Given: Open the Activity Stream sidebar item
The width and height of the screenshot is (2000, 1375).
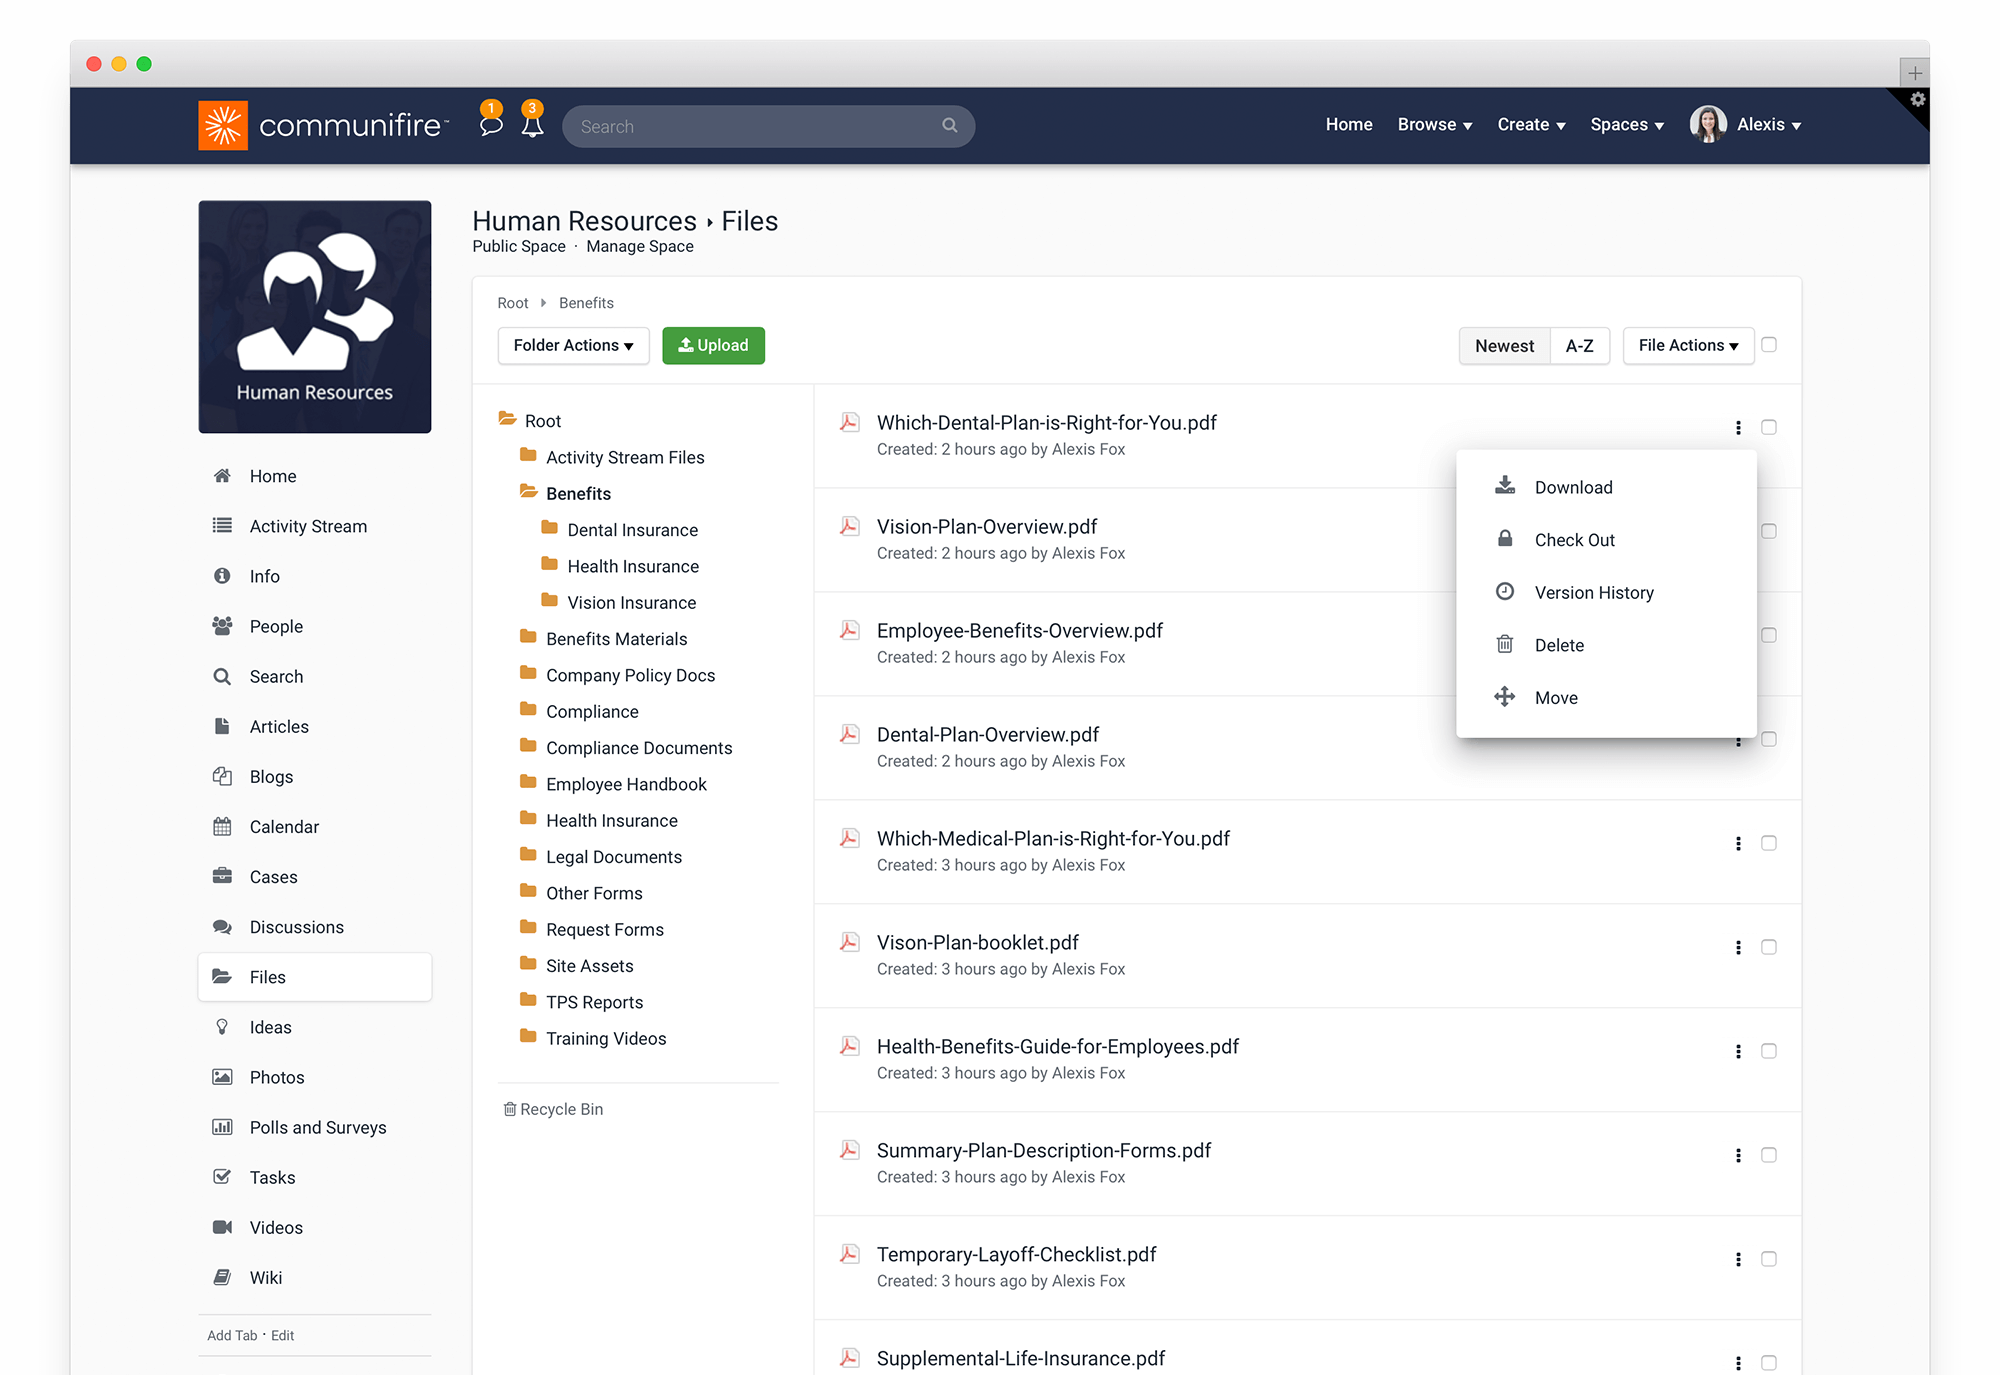Looking at the screenshot, I should tap(307, 526).
